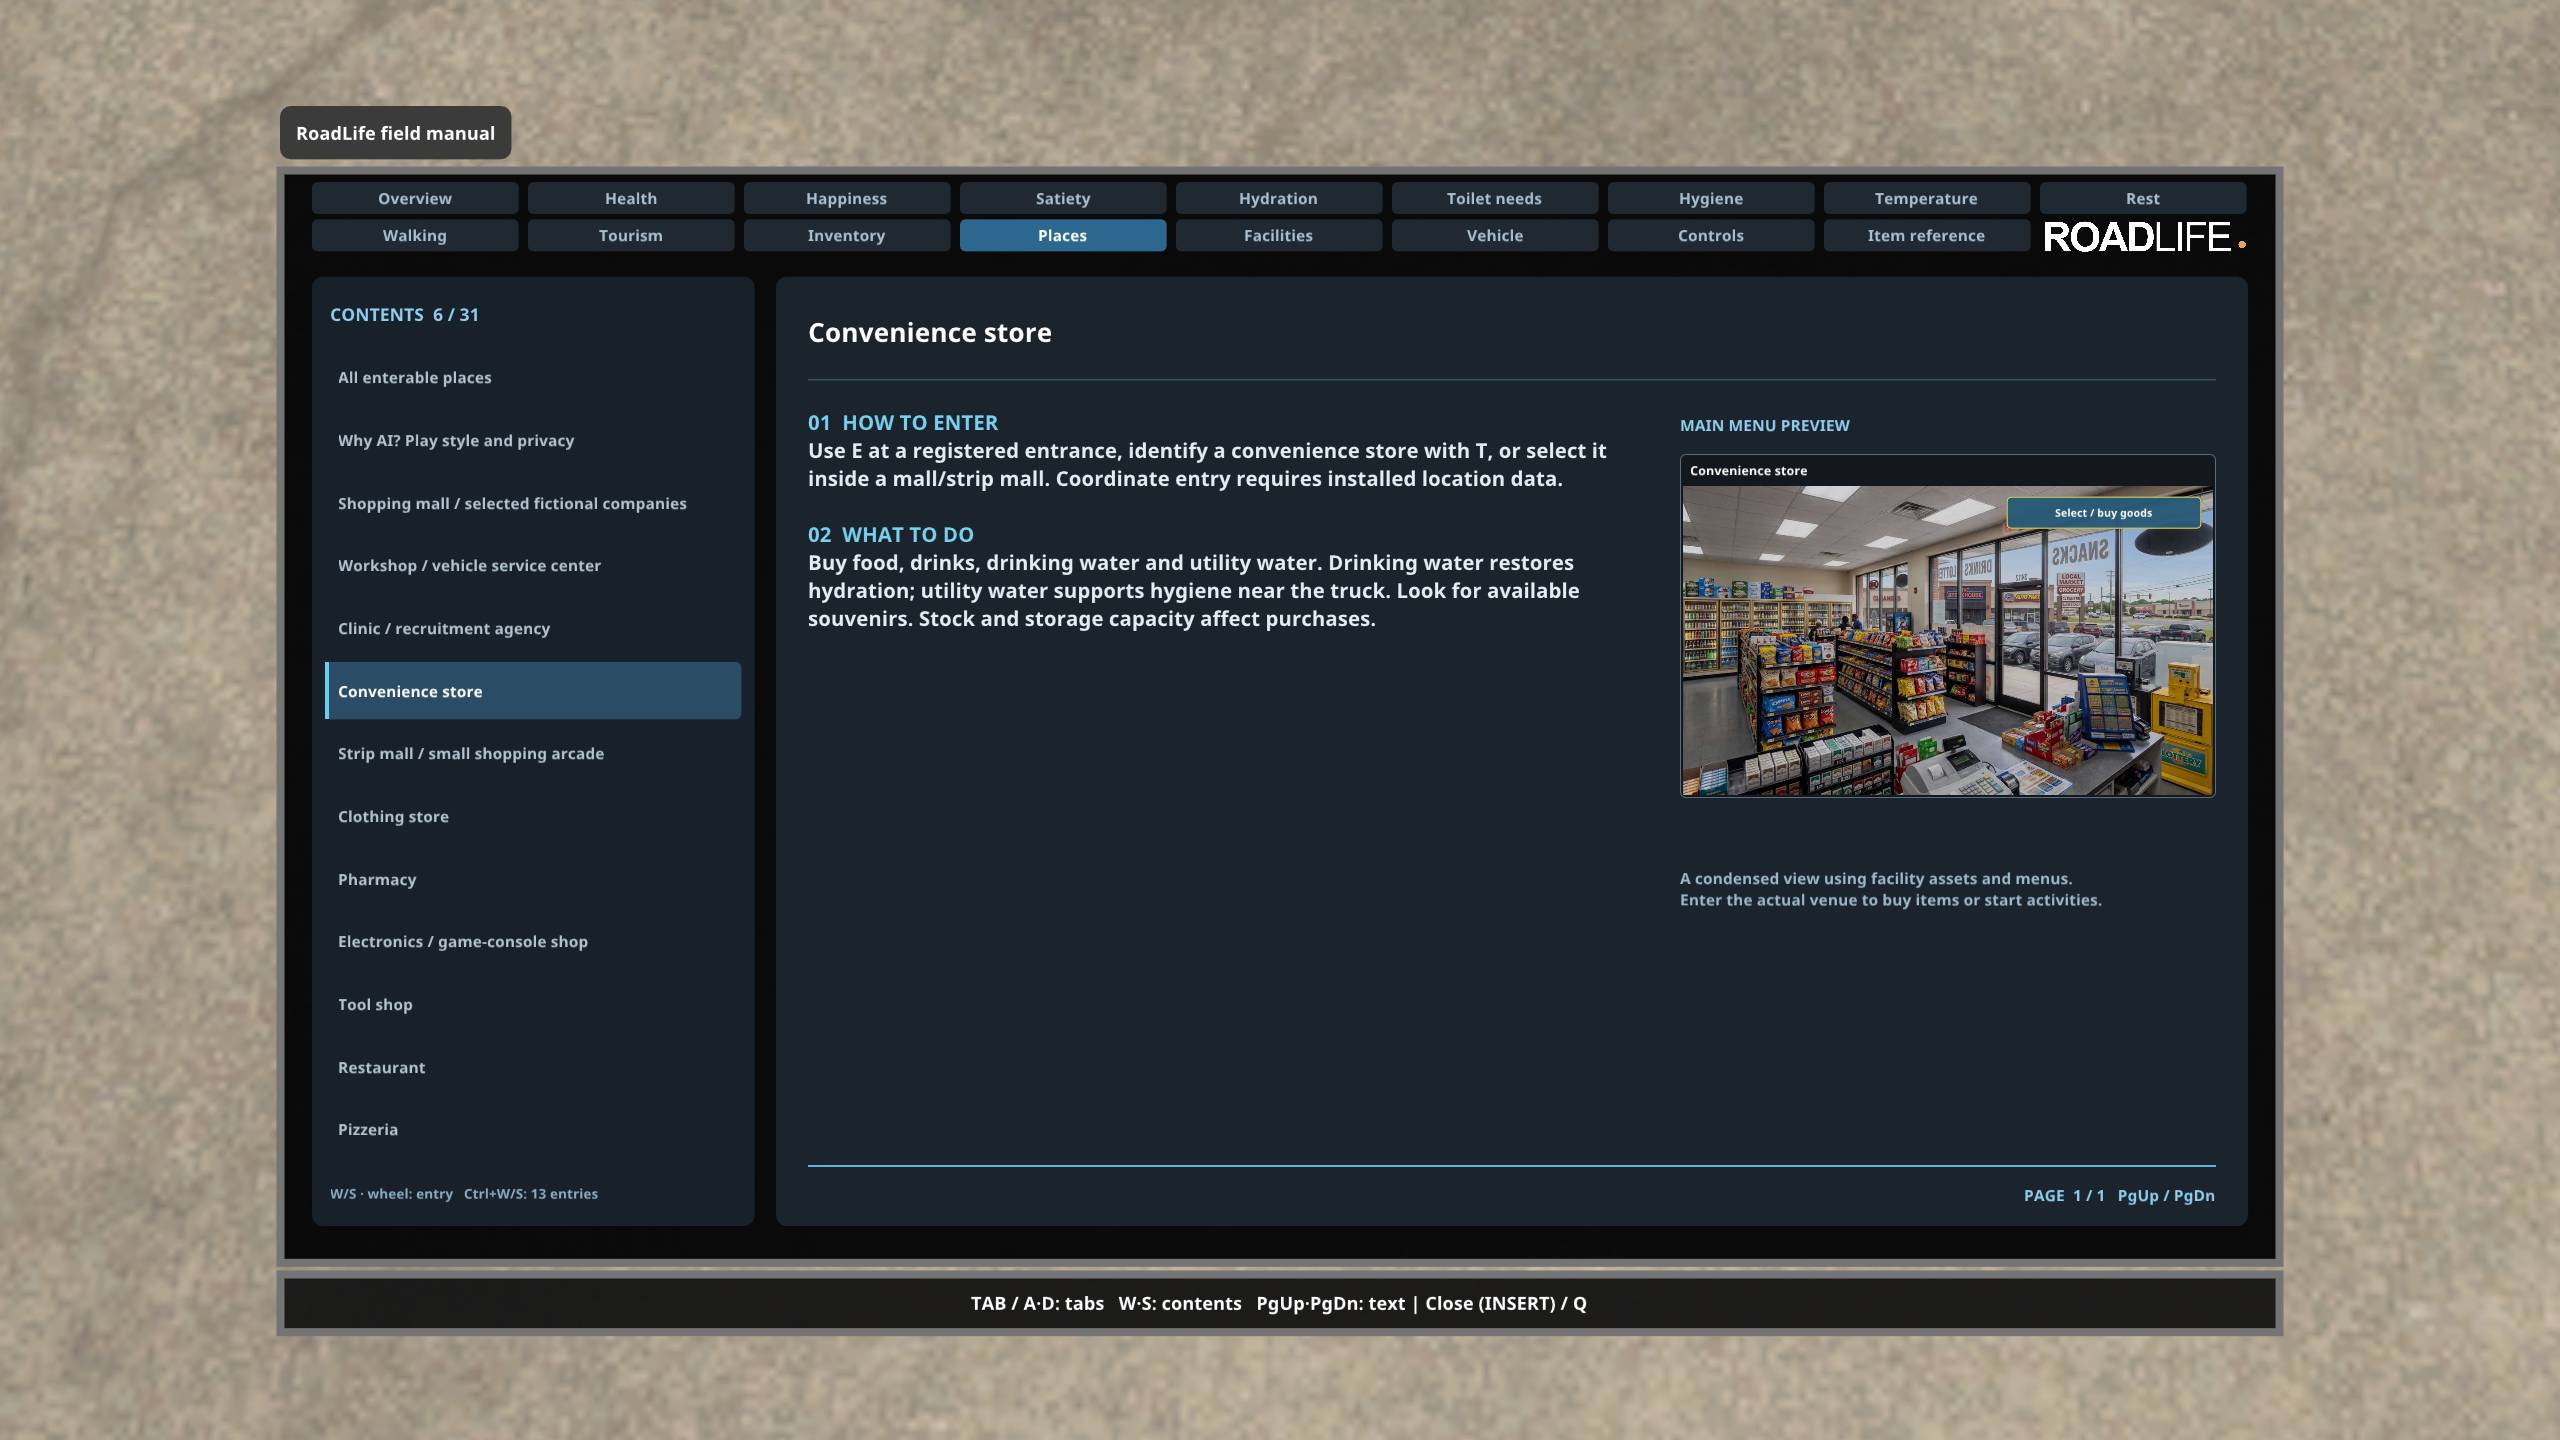Screen dimensions: 2560x1440
Task: Open the 'Tool shop' entry
Action: (x=533, y=1004)
